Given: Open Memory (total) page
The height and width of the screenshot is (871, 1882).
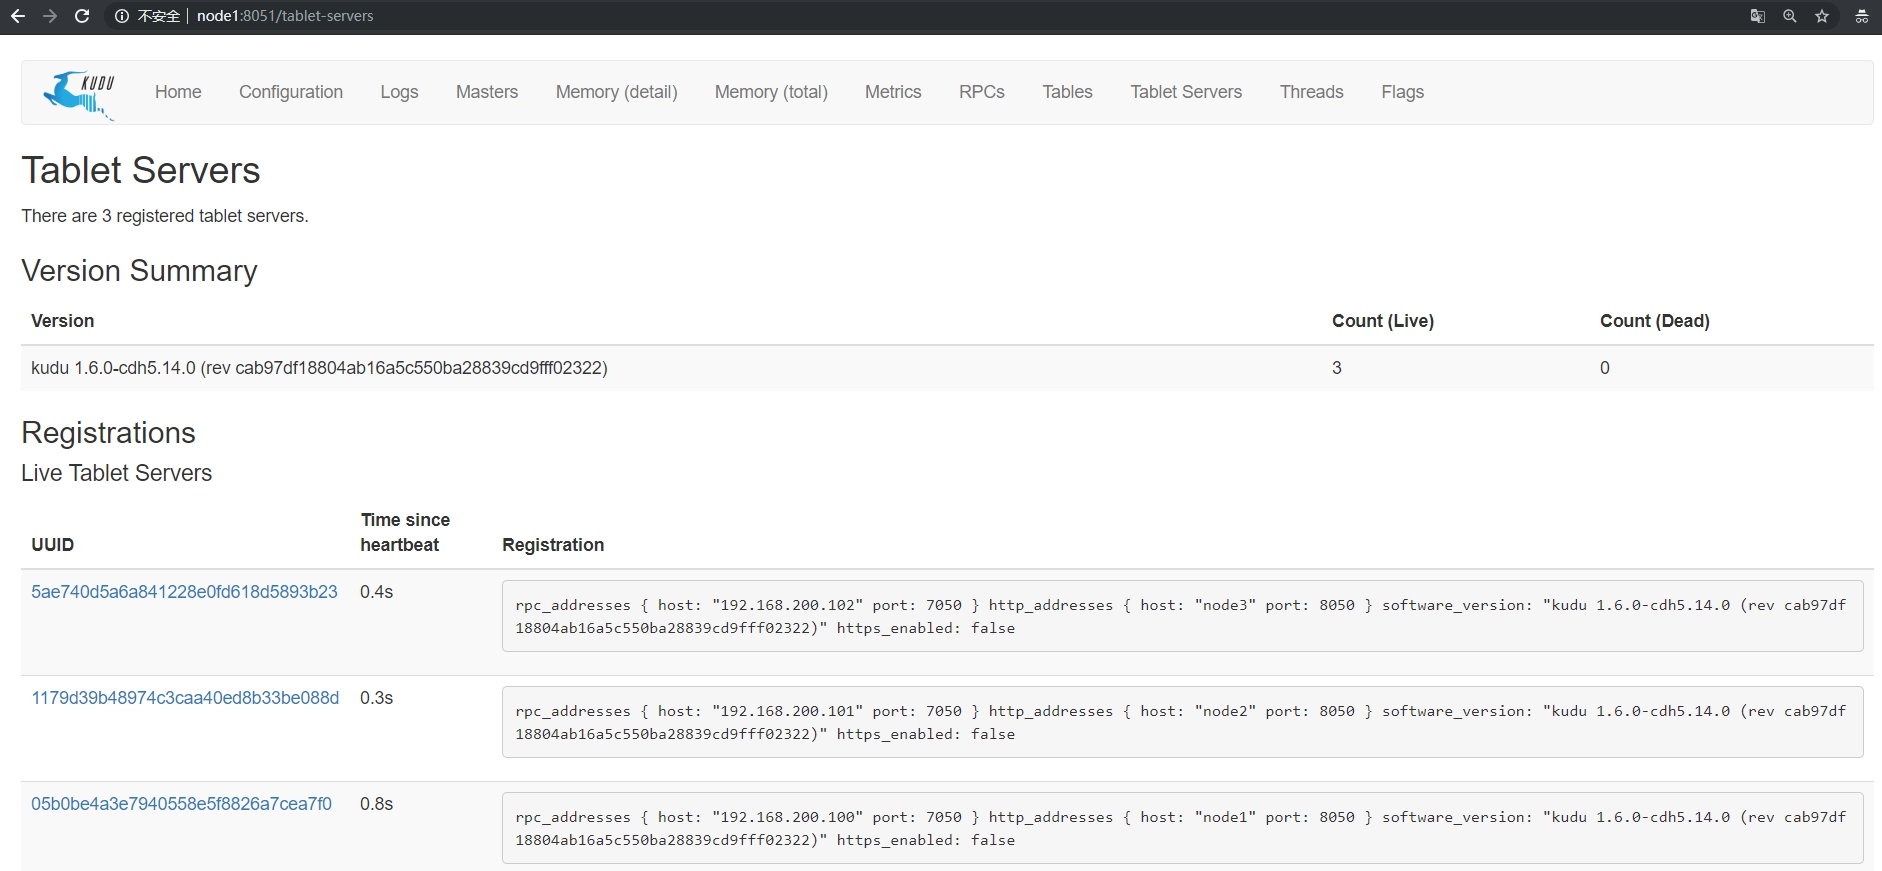Looking at the screenshot, I should pos(771,92).
